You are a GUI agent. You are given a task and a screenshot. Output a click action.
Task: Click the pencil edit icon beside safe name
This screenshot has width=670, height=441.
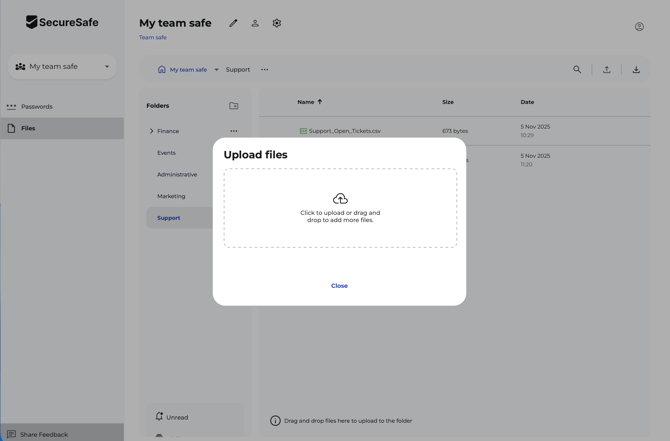[x=233, y=23]
